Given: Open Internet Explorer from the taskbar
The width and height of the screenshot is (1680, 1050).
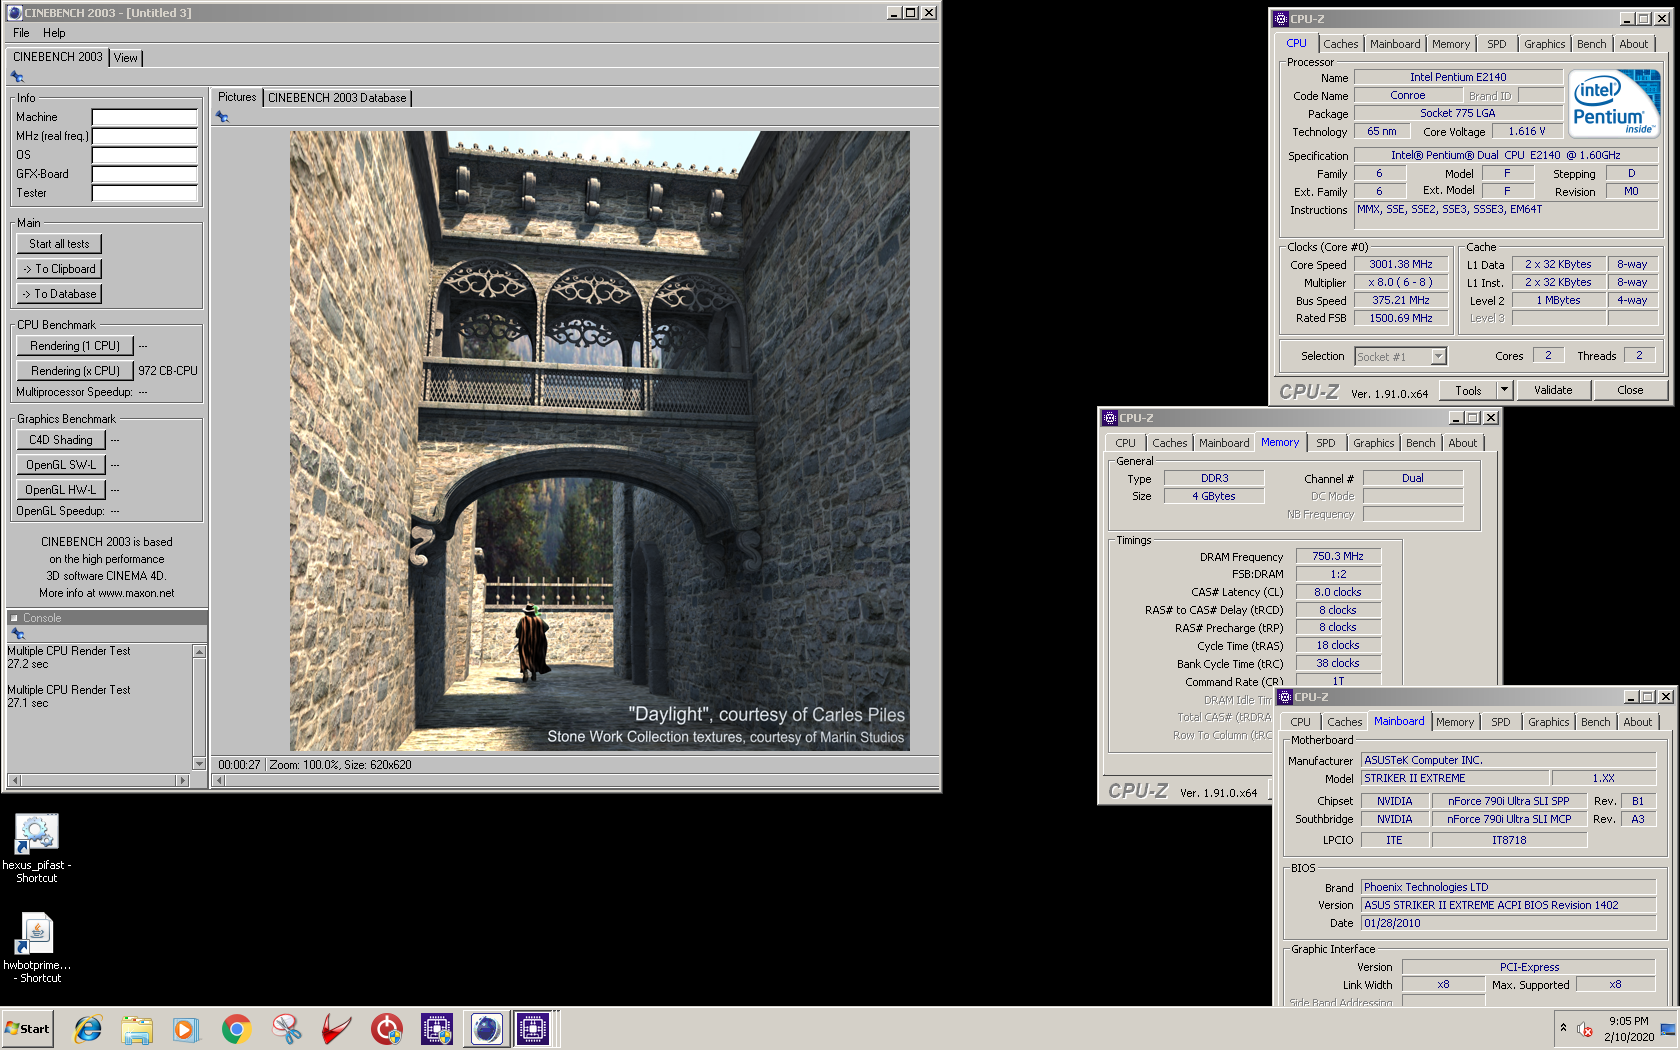Looking at the screenshot, I should click(88, 1029).
